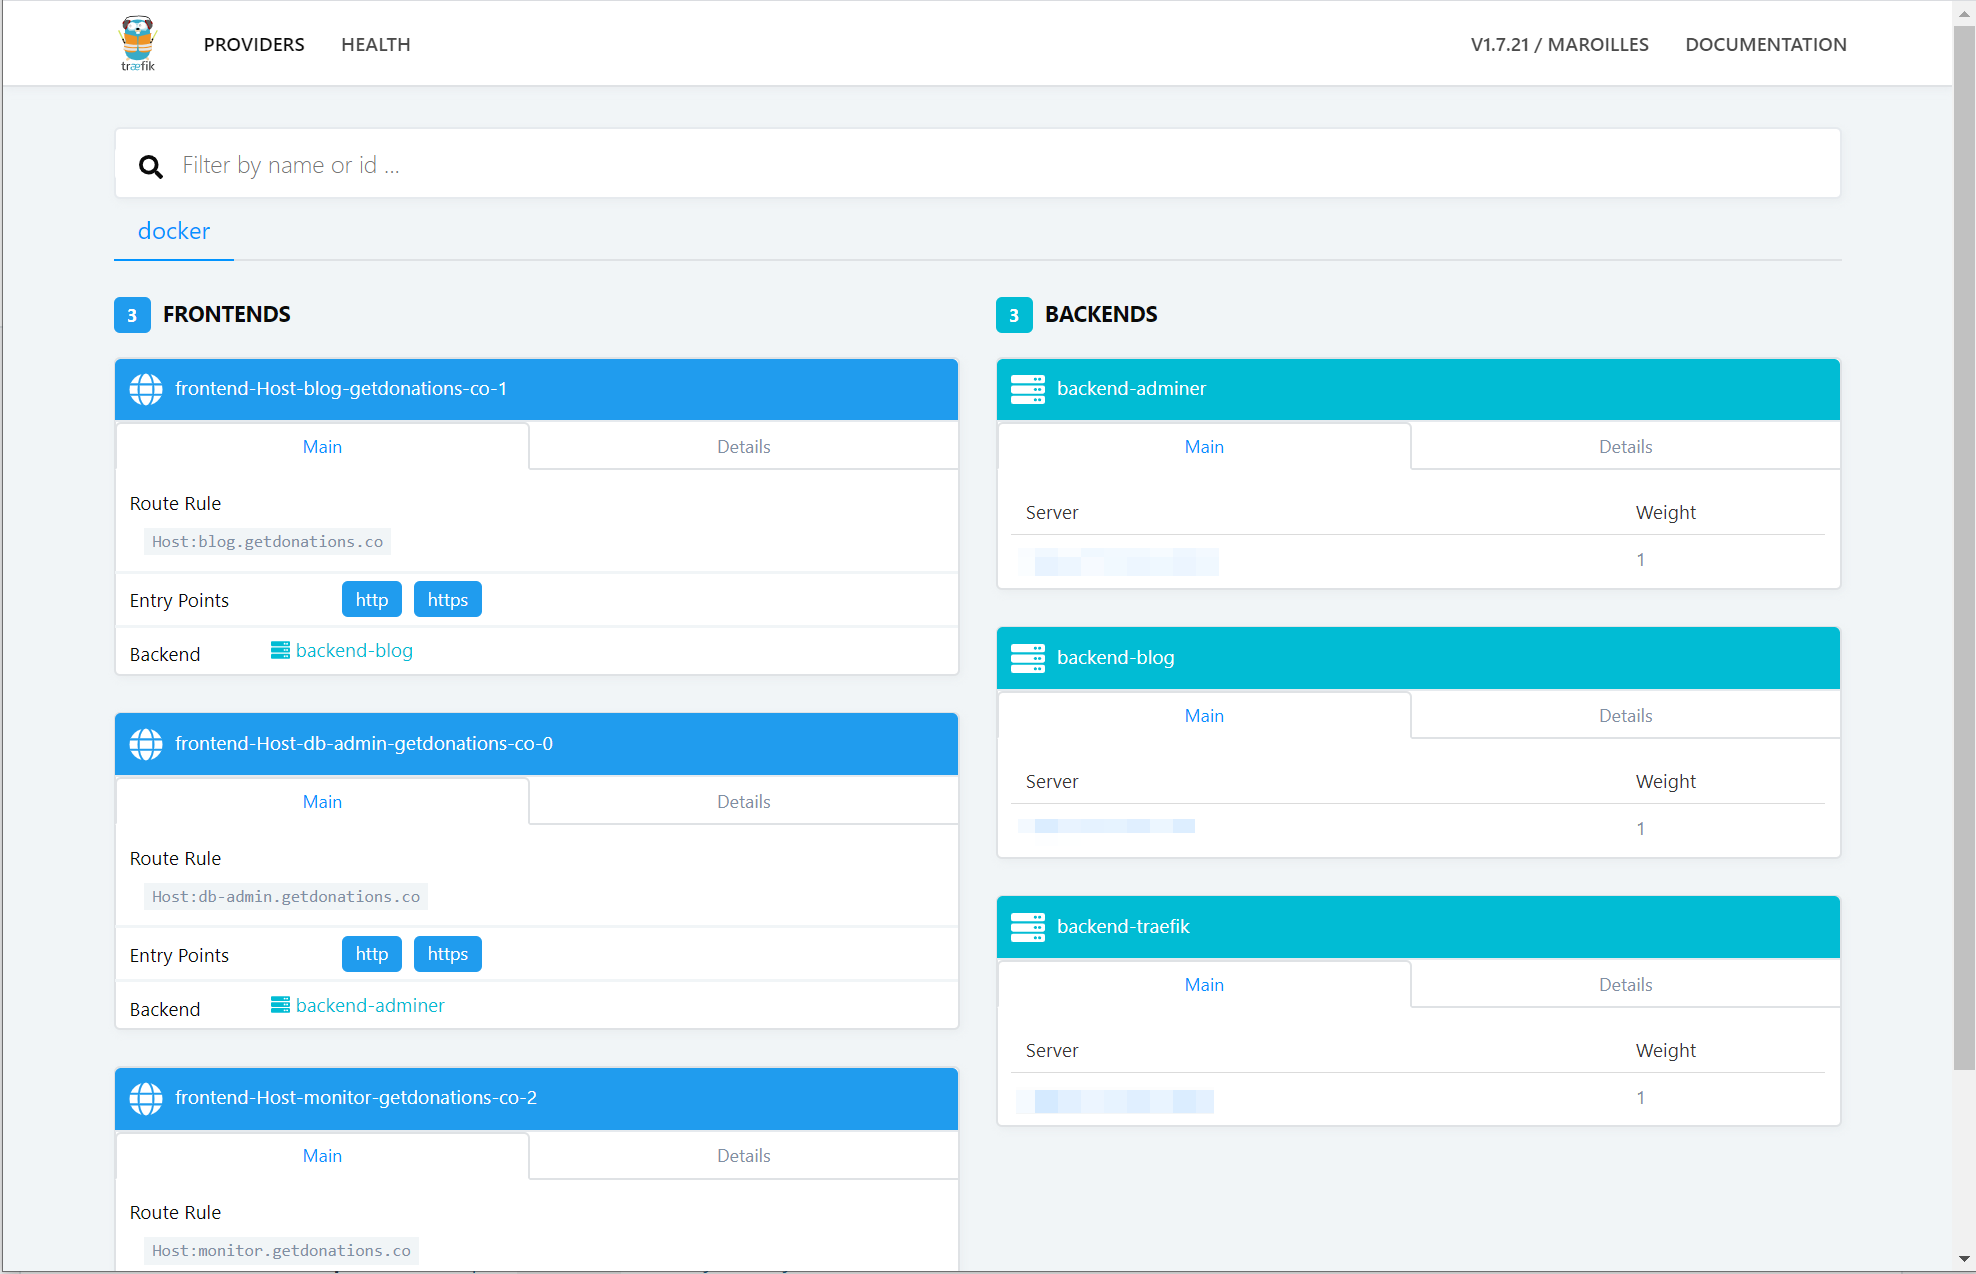Click https entry point of blog frontend

tap(448, 600)
